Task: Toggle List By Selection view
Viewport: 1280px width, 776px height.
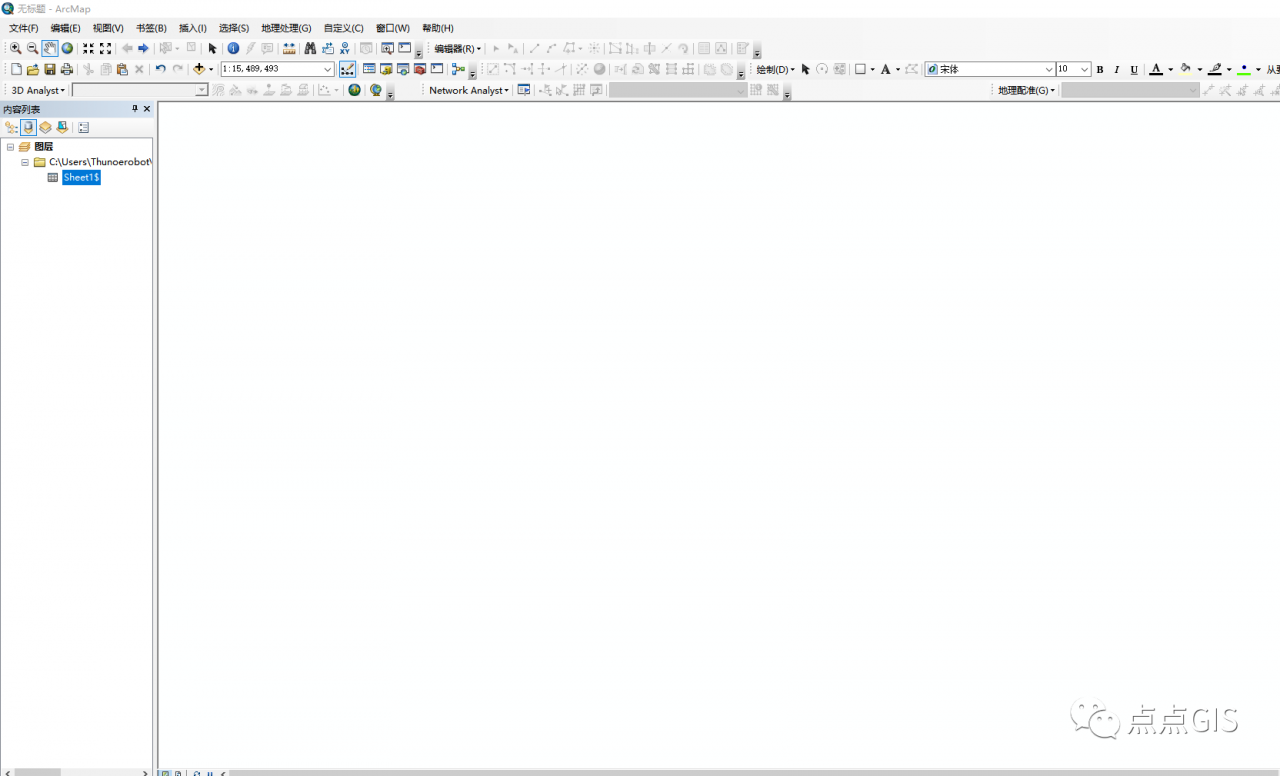Action: click(x=62, y=127)
